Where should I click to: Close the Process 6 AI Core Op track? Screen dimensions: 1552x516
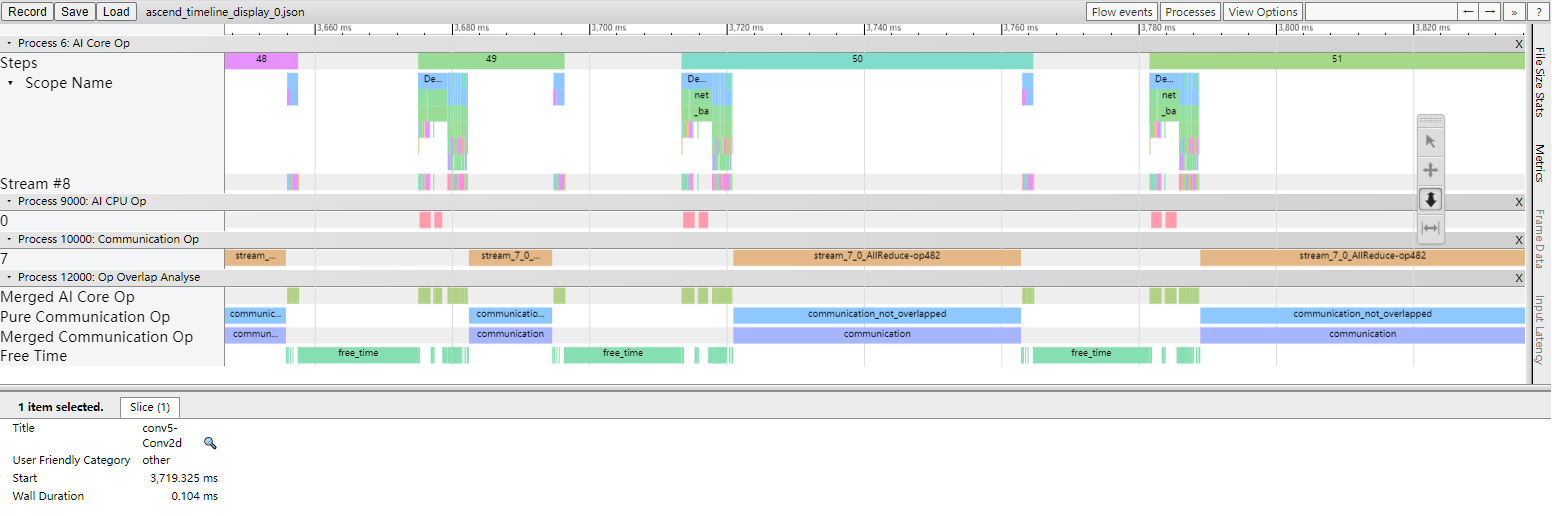1518,44
